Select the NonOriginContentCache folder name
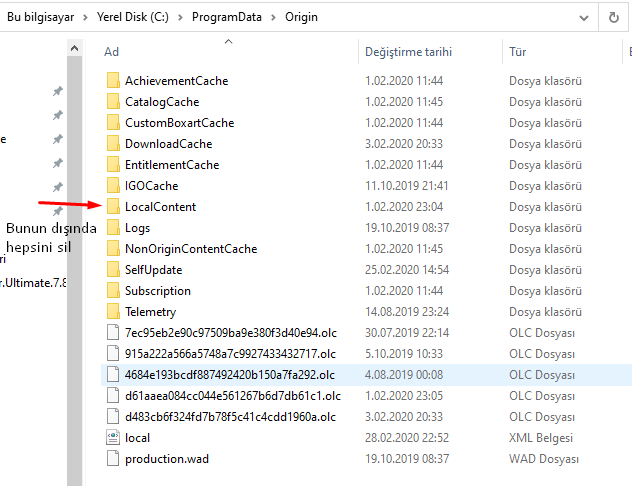This screenshot has height=486, width=632. click(x=191, y=249)
